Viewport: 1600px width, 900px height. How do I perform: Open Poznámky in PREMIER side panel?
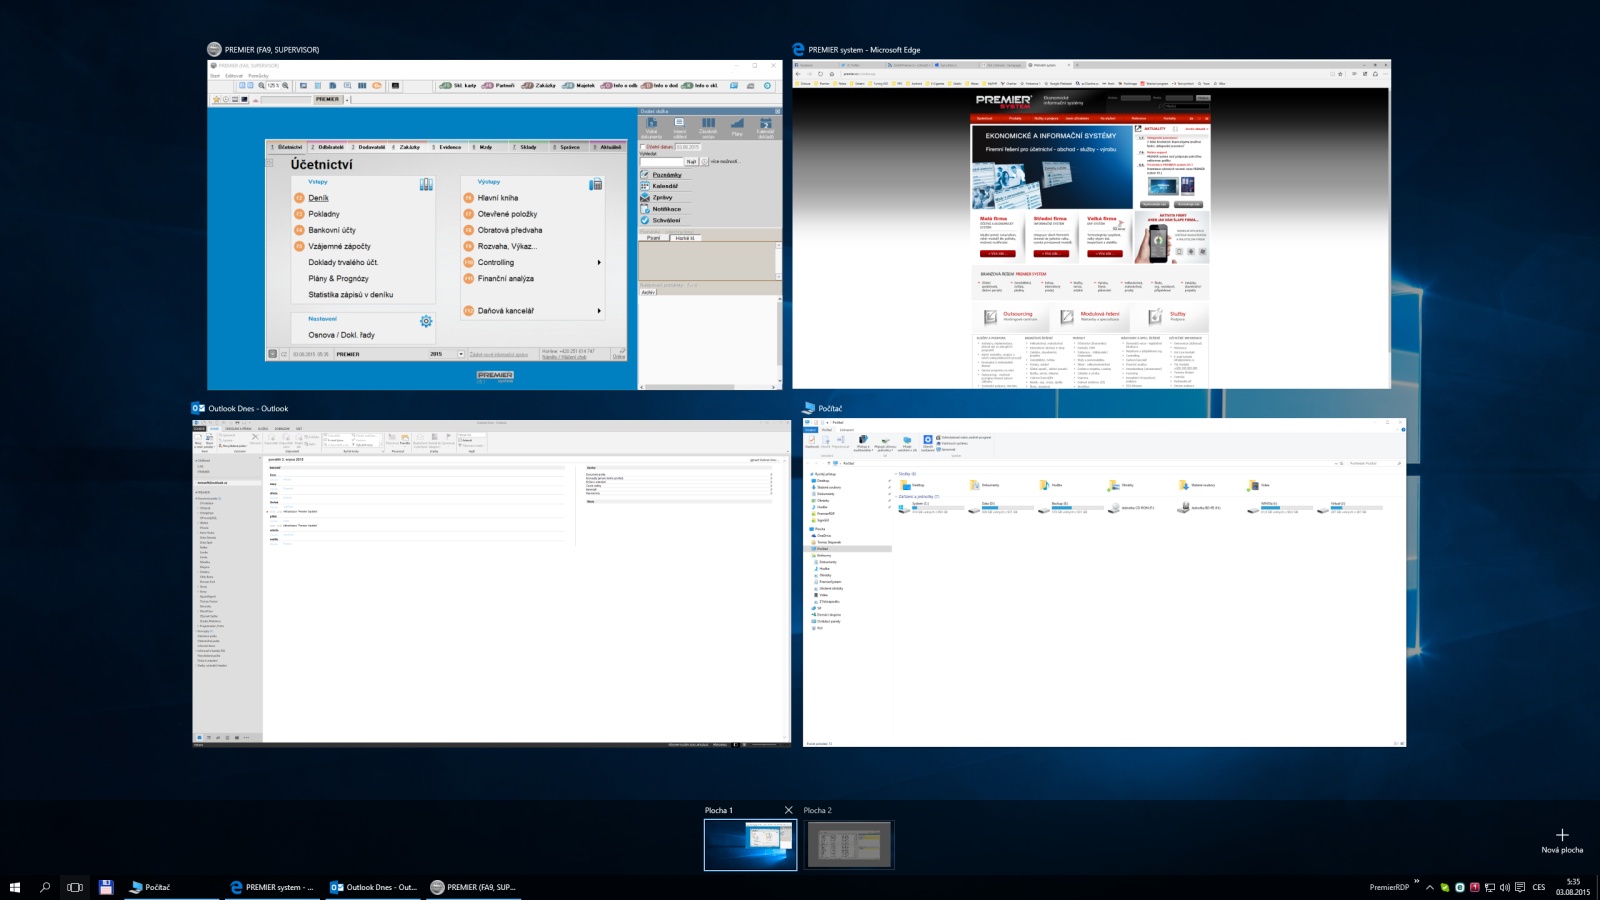[x=666, y=175]
